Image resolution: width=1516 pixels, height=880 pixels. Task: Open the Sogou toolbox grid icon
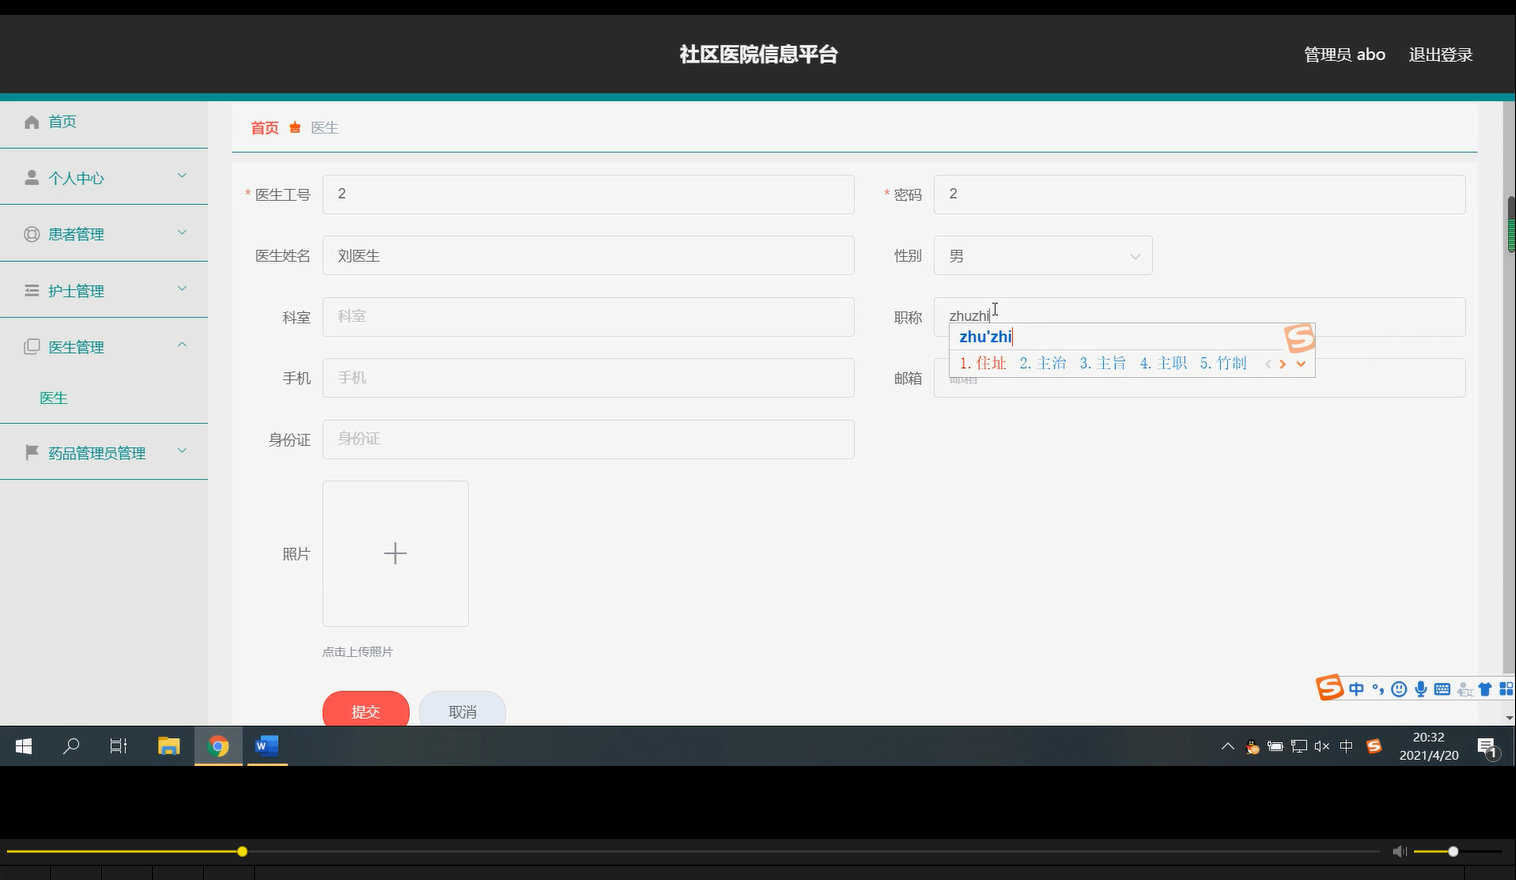pyautogui.click(x=1506, y=689)
